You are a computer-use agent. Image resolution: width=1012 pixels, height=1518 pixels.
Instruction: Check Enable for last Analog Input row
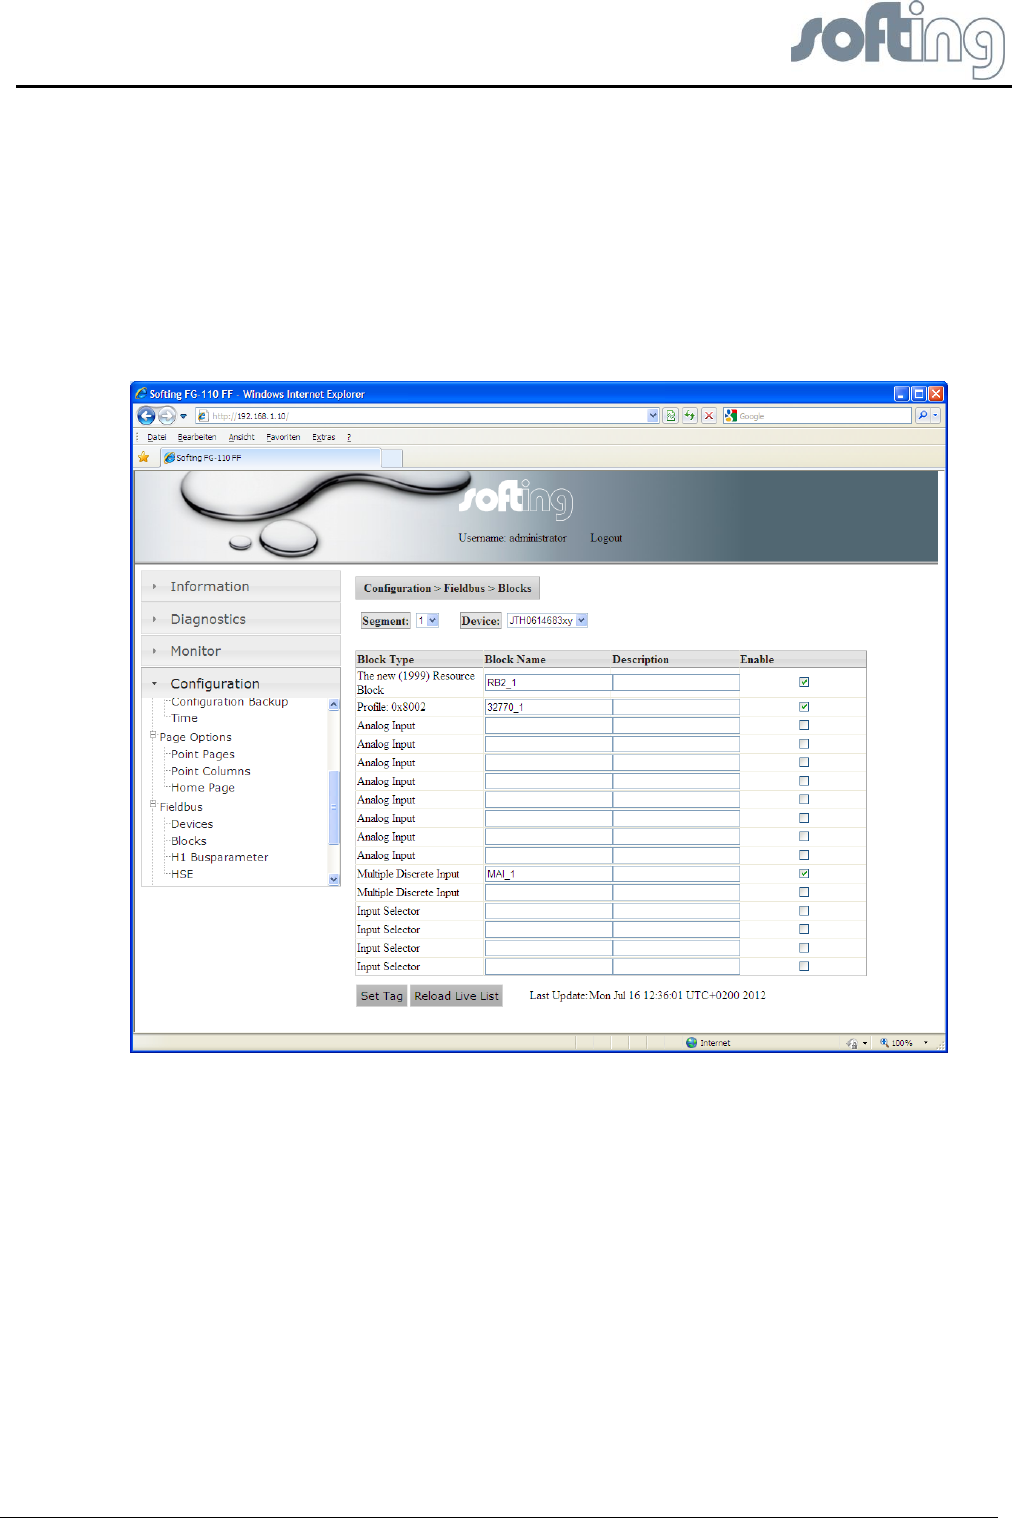(804, 855)
